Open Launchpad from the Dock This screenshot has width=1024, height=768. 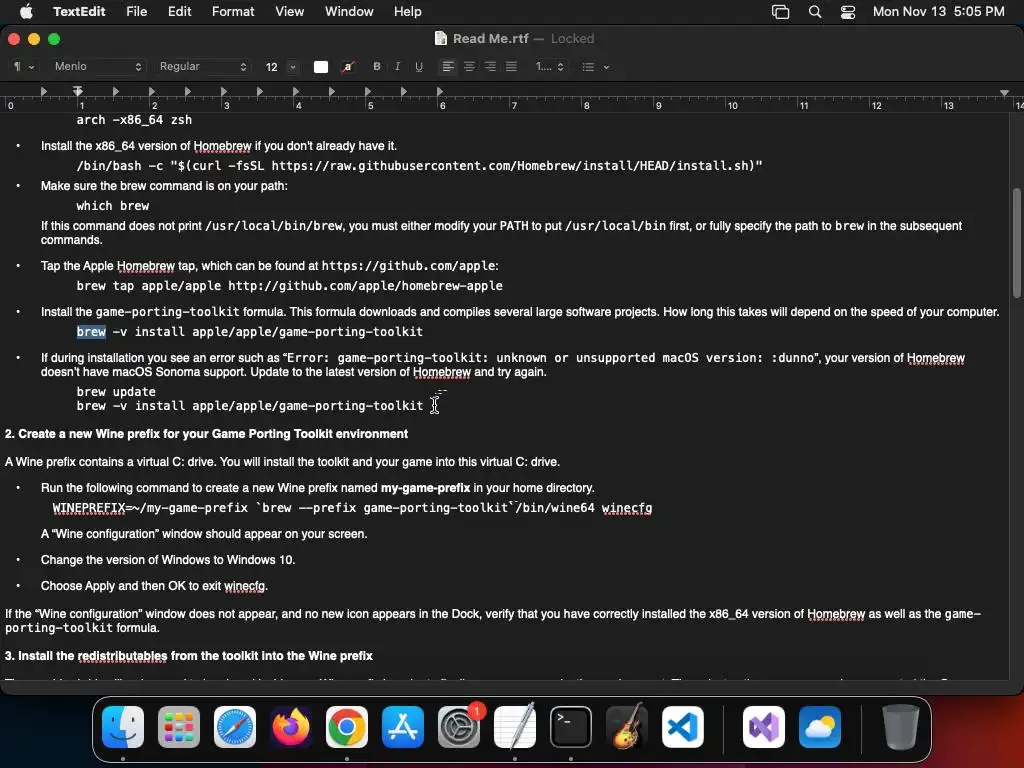pyautogui.click(x=179, y=727)
